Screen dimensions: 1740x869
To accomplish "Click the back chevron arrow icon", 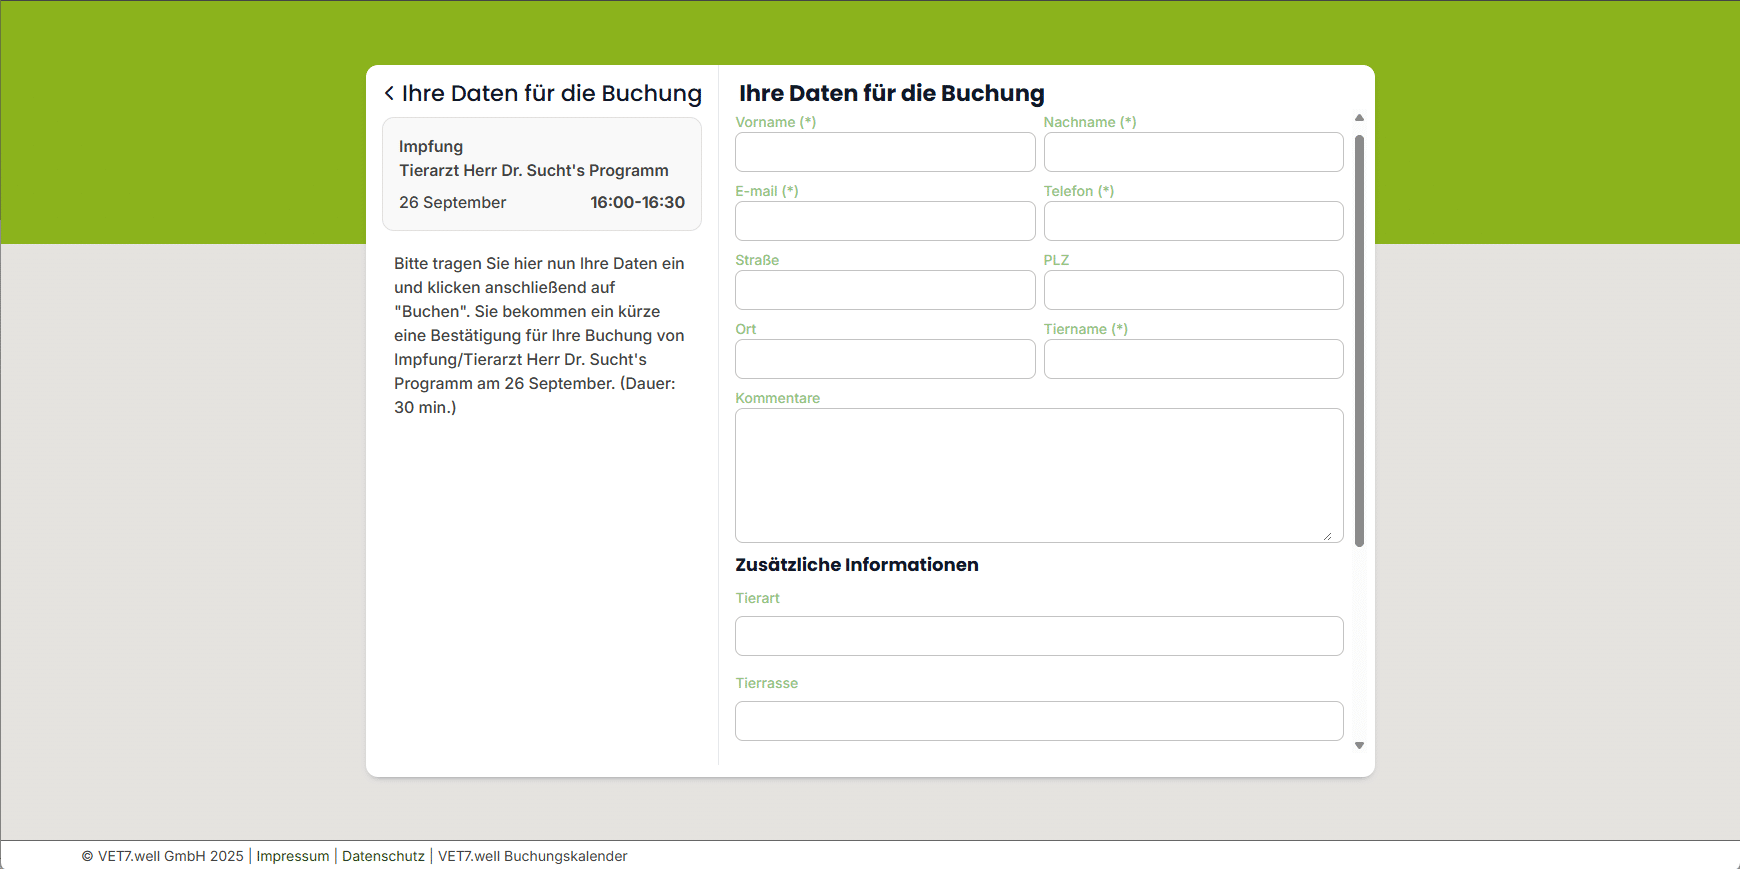I will pos(389,93).
